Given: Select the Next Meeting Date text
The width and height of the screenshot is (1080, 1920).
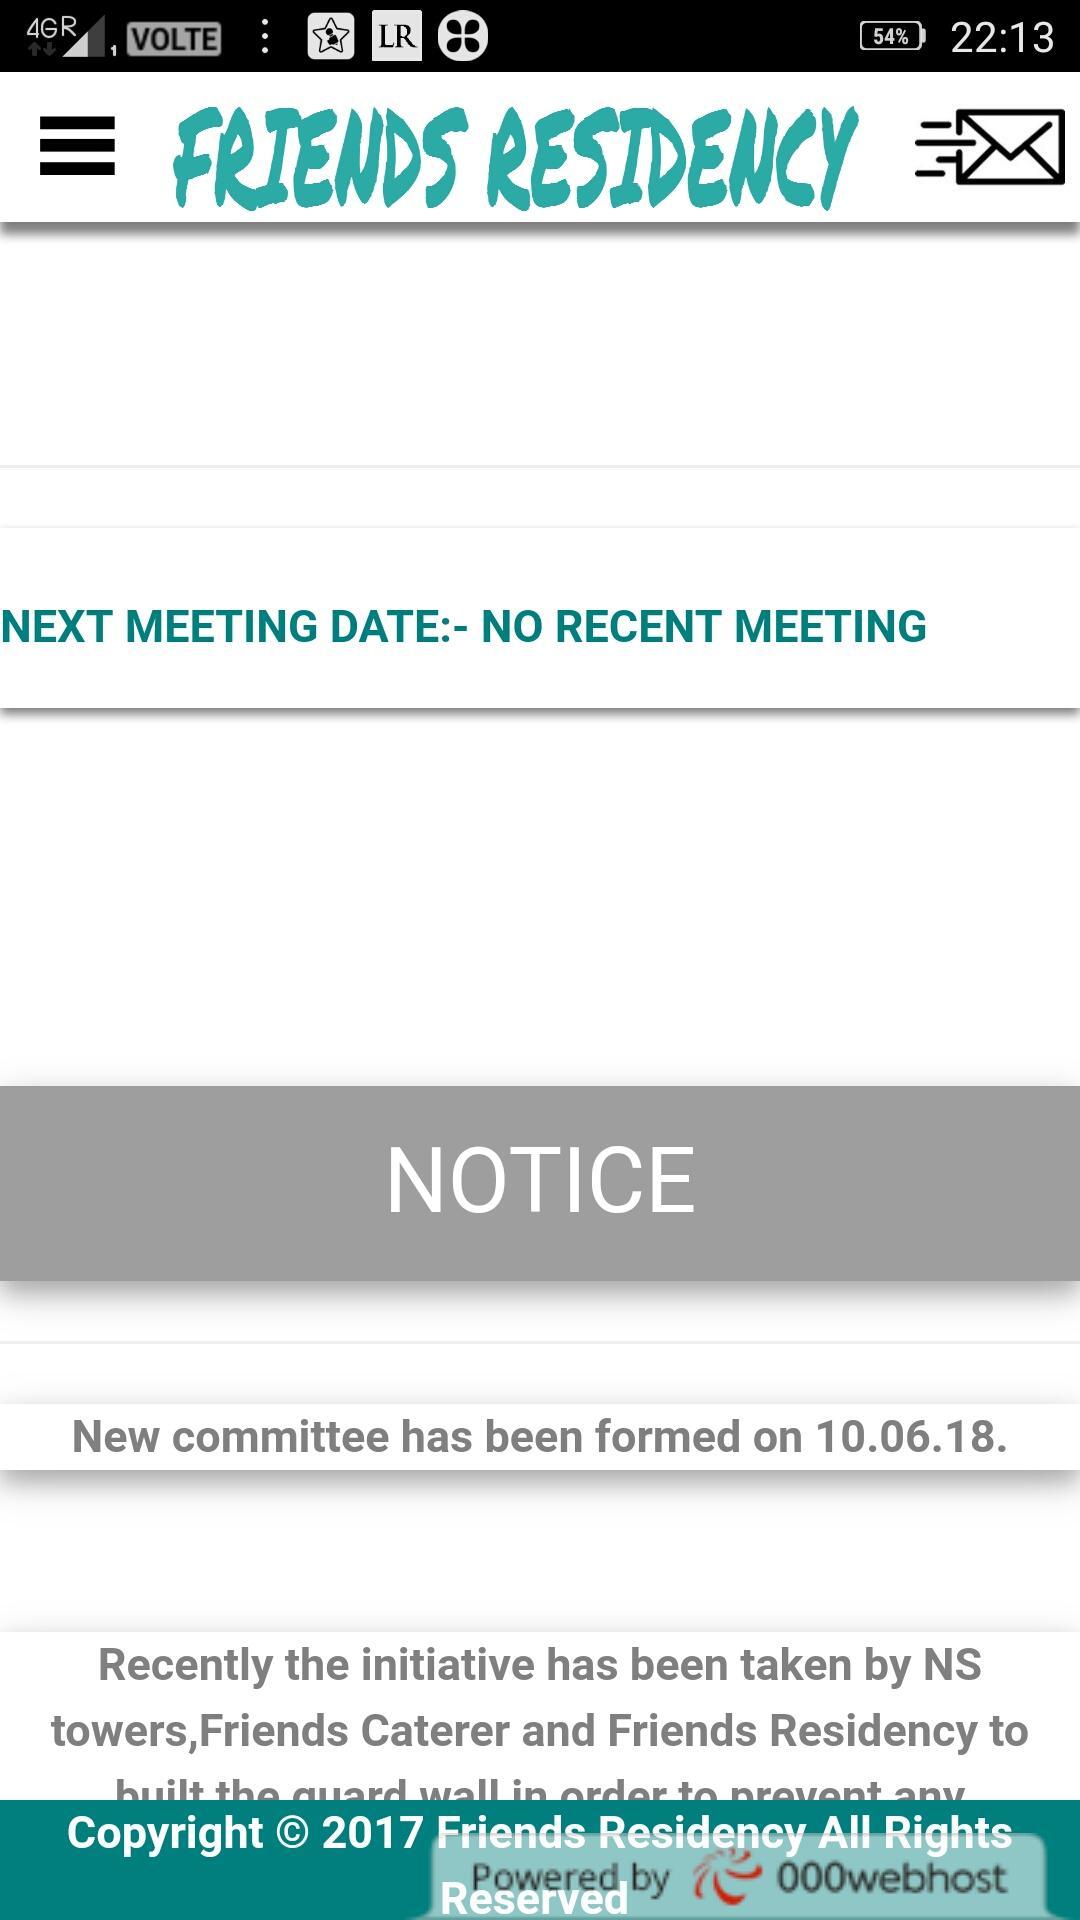Looking at the screenshot, I should [x=463, y=627].
